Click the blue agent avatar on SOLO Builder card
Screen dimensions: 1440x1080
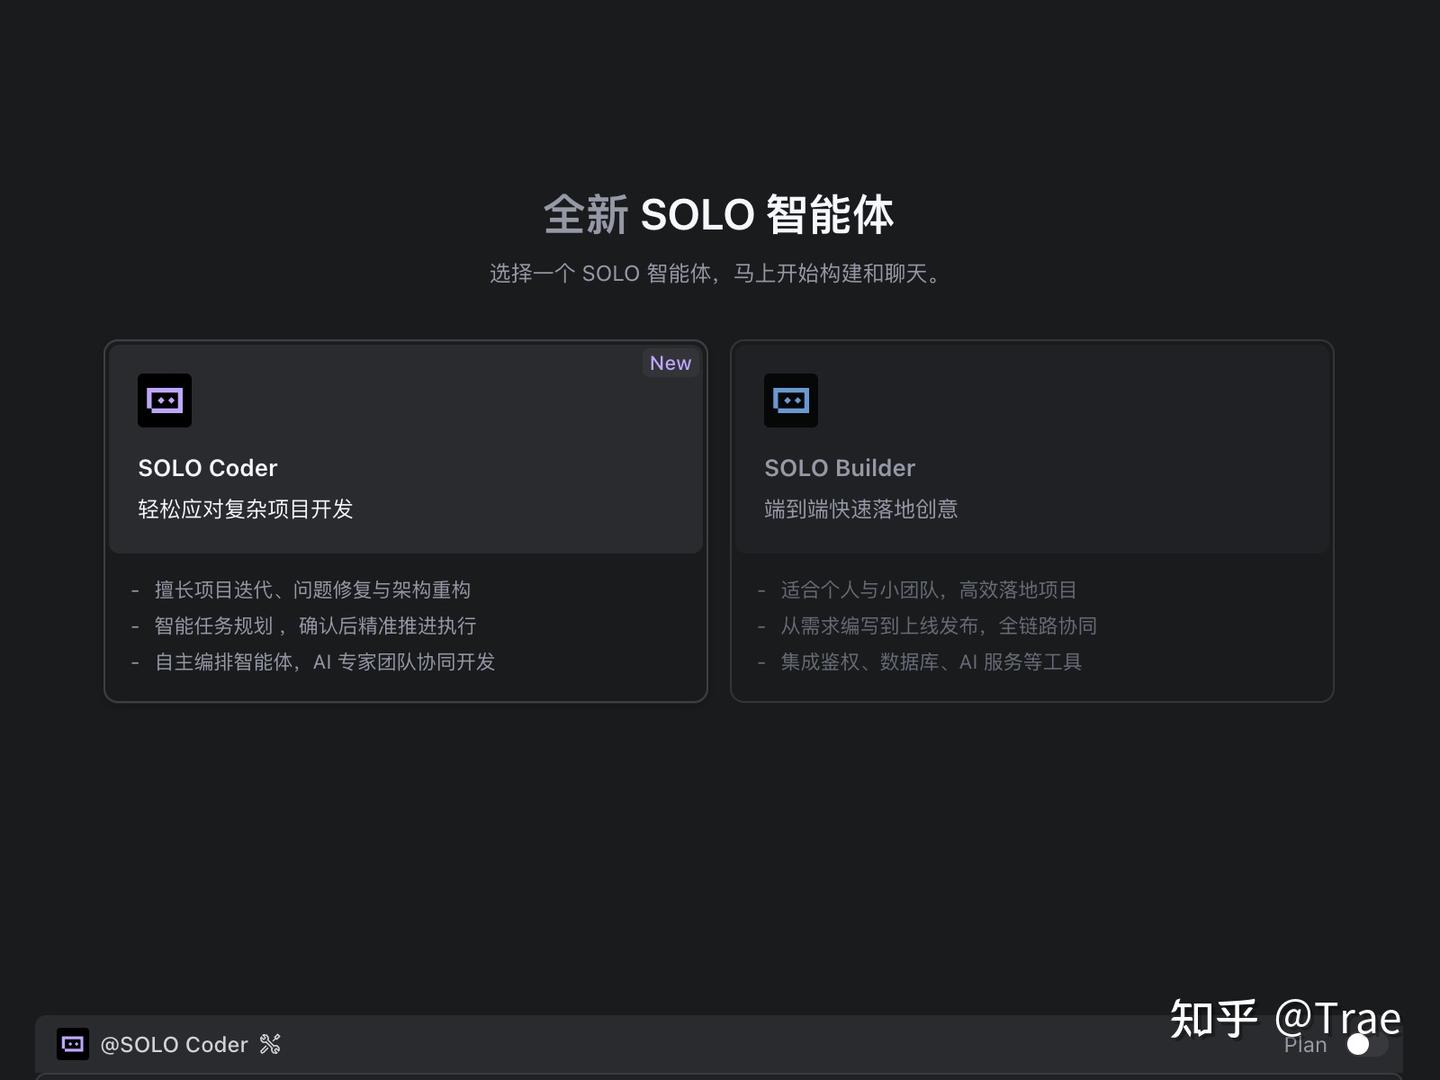coord(791,399)
